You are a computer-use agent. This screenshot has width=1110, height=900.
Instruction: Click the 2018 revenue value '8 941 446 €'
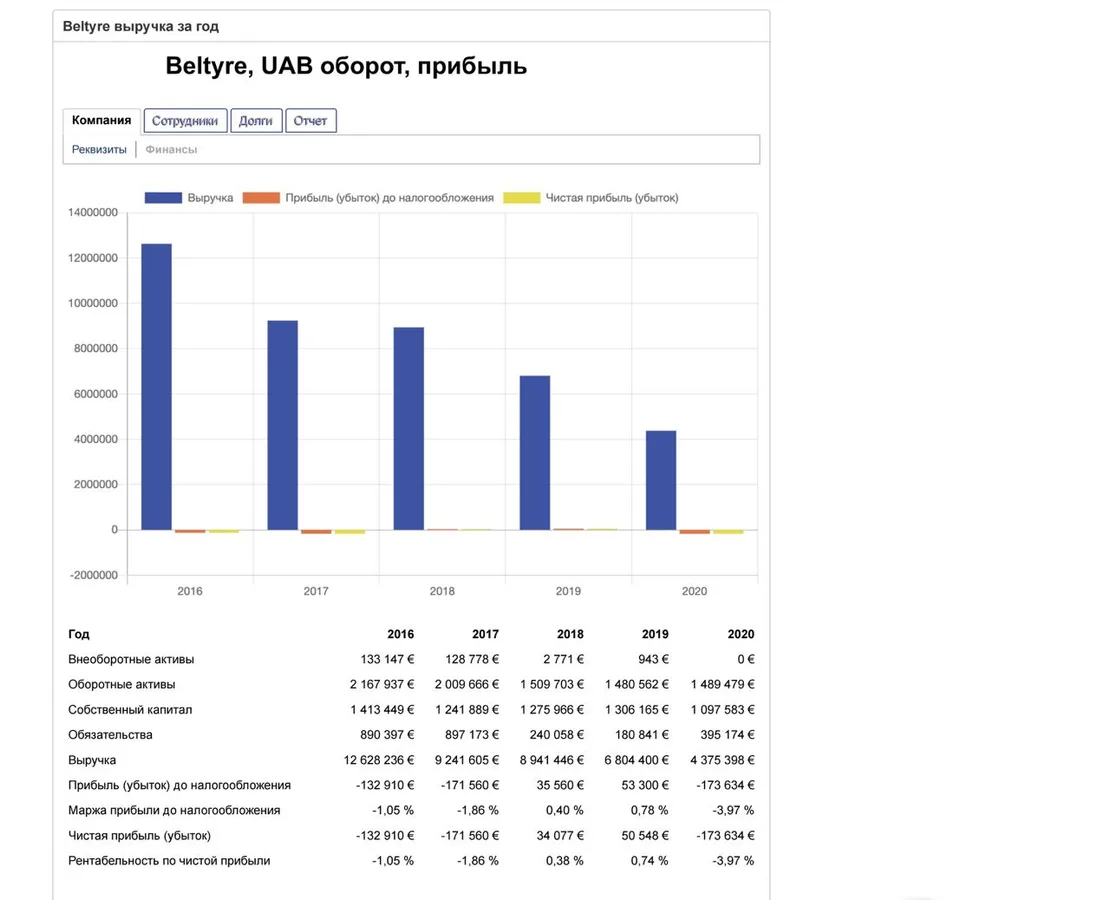click(x=552, y=760)
